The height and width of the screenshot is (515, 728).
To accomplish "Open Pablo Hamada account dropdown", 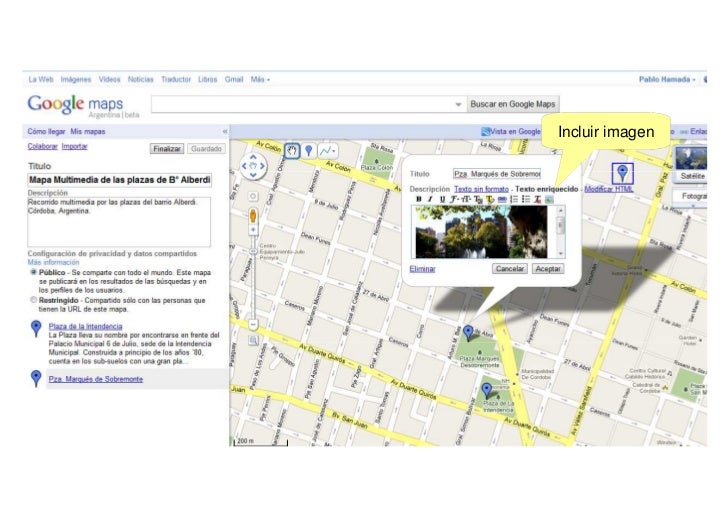I will click(667, 79).
